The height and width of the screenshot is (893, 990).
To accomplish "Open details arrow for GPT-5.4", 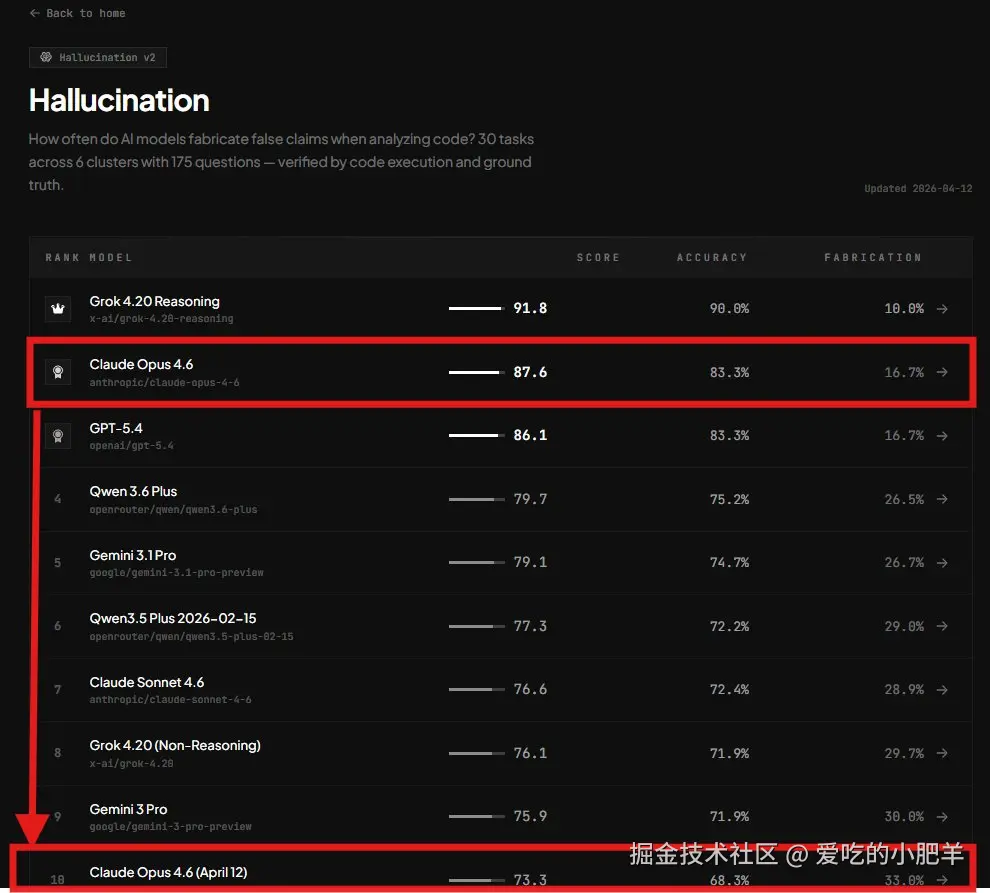I will [x=942, y=436].
